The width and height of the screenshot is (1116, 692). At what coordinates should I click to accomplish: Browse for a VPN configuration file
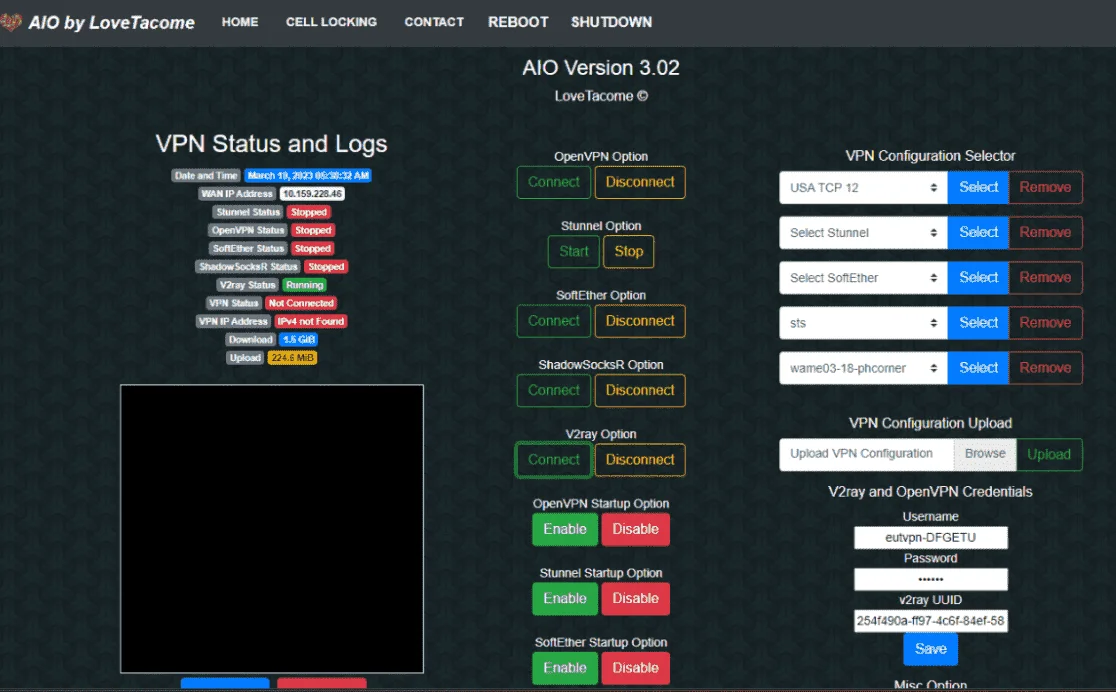pyautogui.click(x=985, y=454)
